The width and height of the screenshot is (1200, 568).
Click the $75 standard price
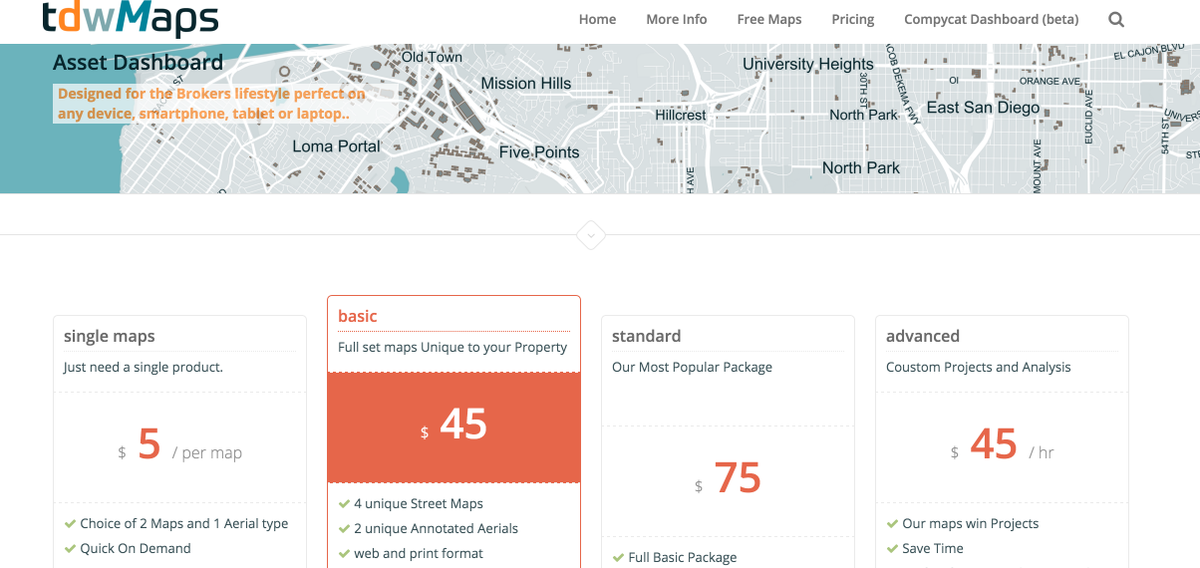coord(728,479)
